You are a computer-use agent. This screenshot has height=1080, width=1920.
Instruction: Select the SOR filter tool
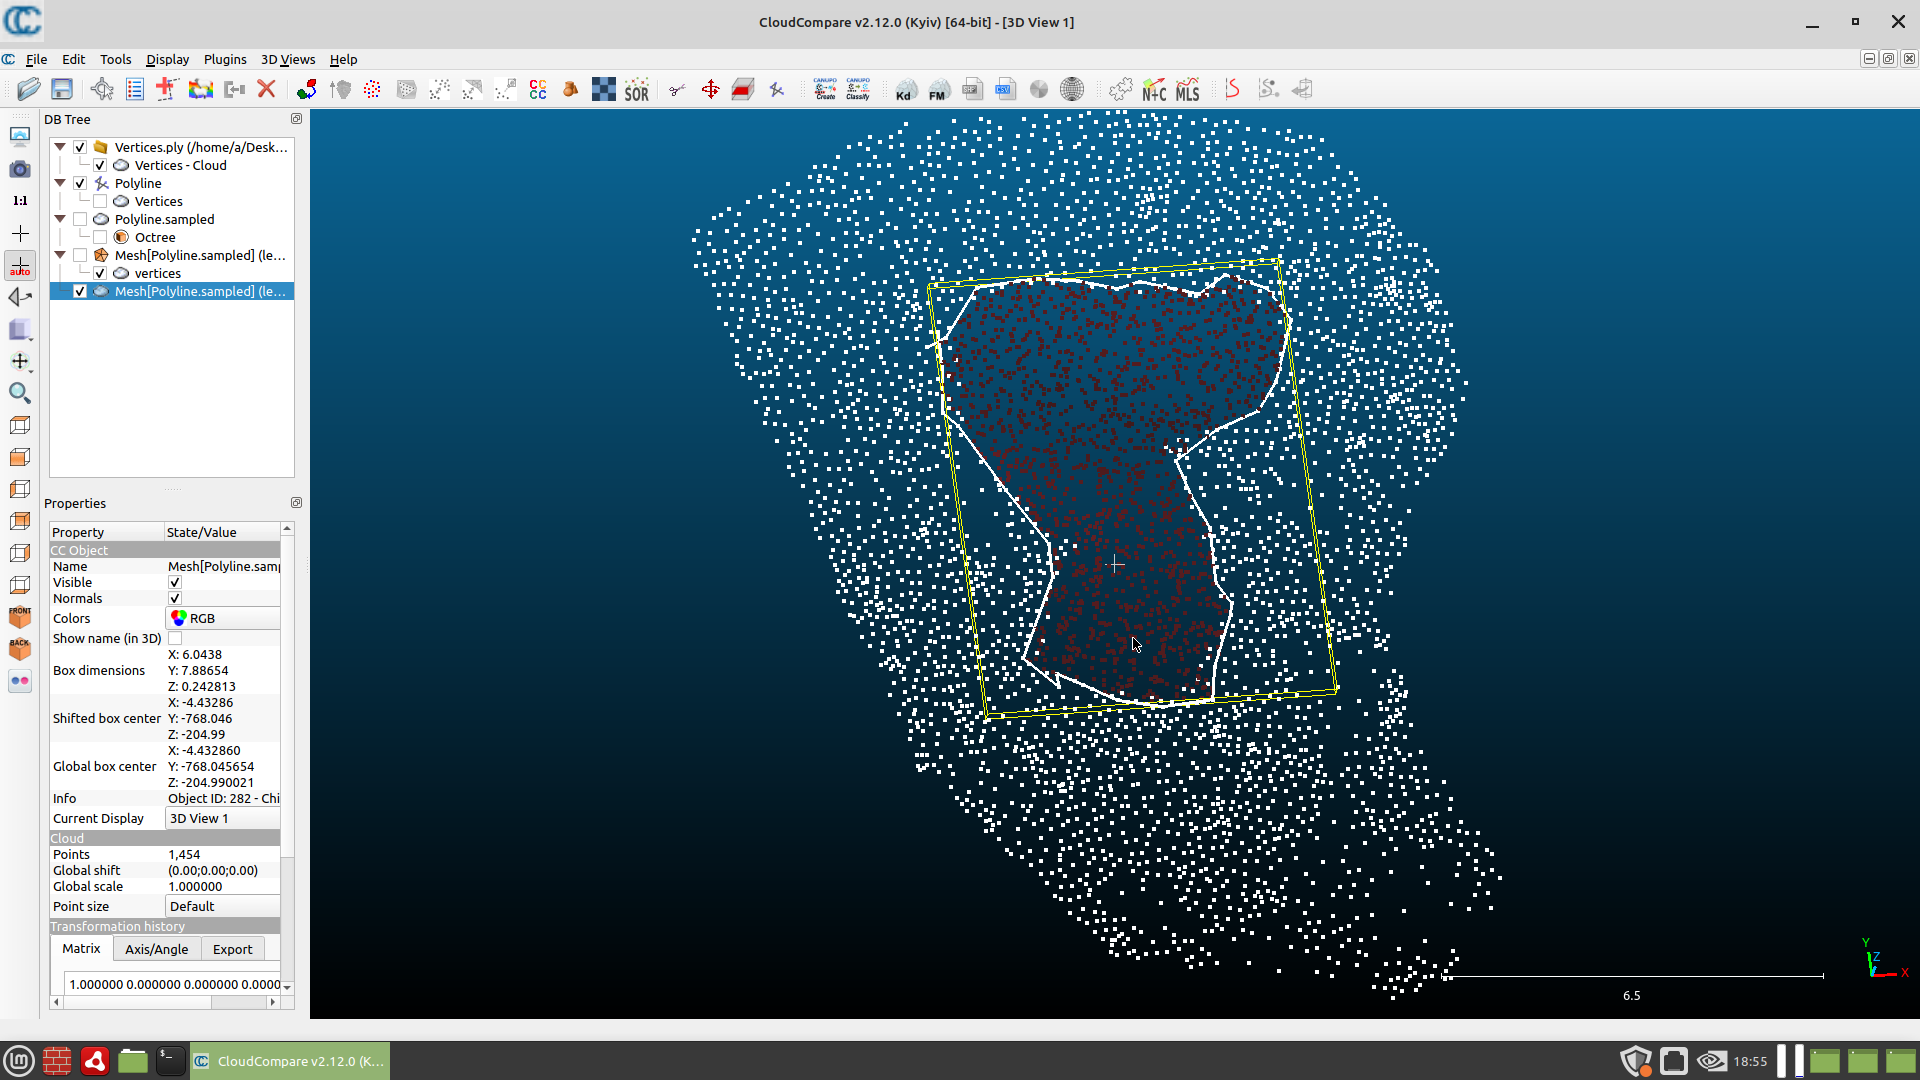tap(636, 90)
